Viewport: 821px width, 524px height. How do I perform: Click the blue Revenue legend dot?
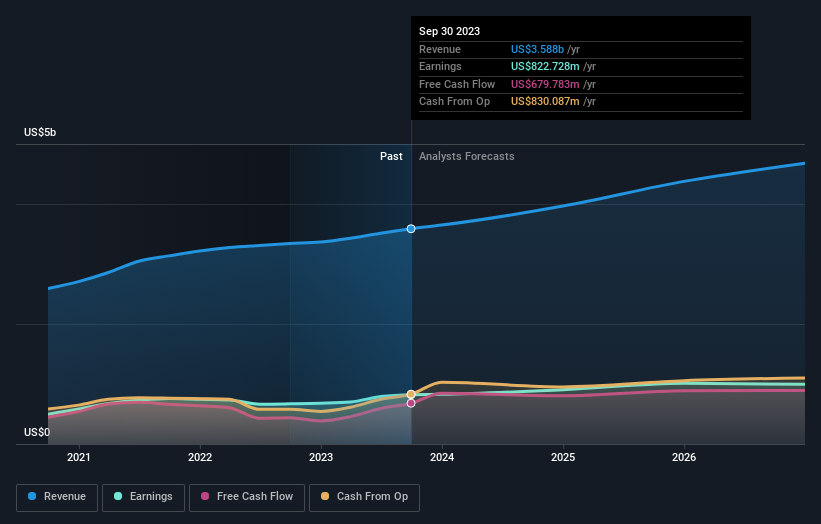[x=32, y=496]
